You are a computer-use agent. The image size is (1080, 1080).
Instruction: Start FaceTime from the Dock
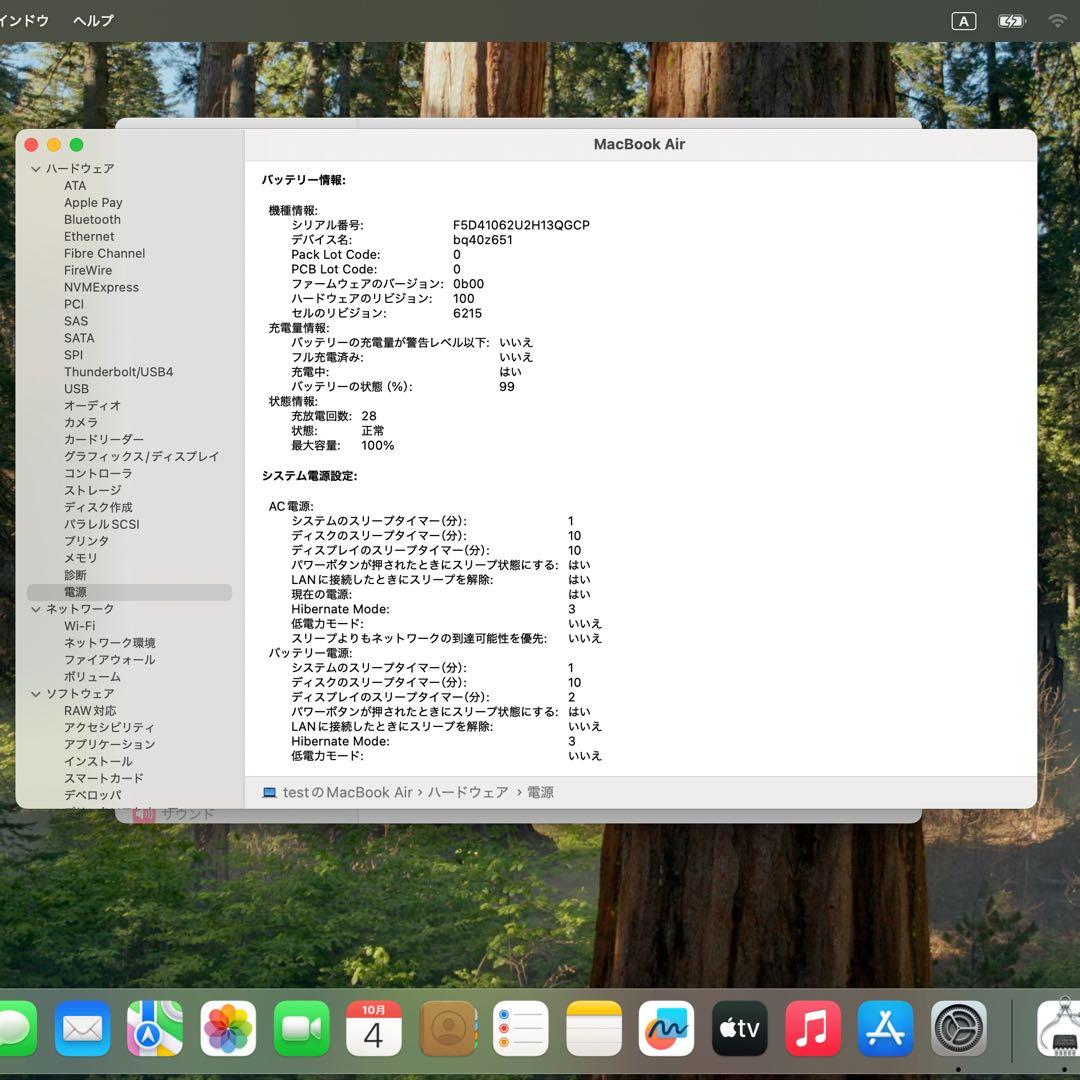point(301,1028)
